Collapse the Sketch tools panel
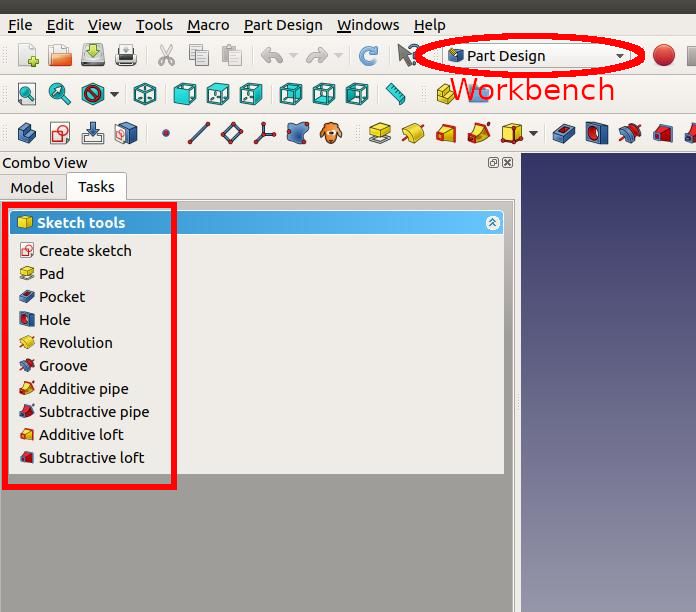 pos(492,223)
